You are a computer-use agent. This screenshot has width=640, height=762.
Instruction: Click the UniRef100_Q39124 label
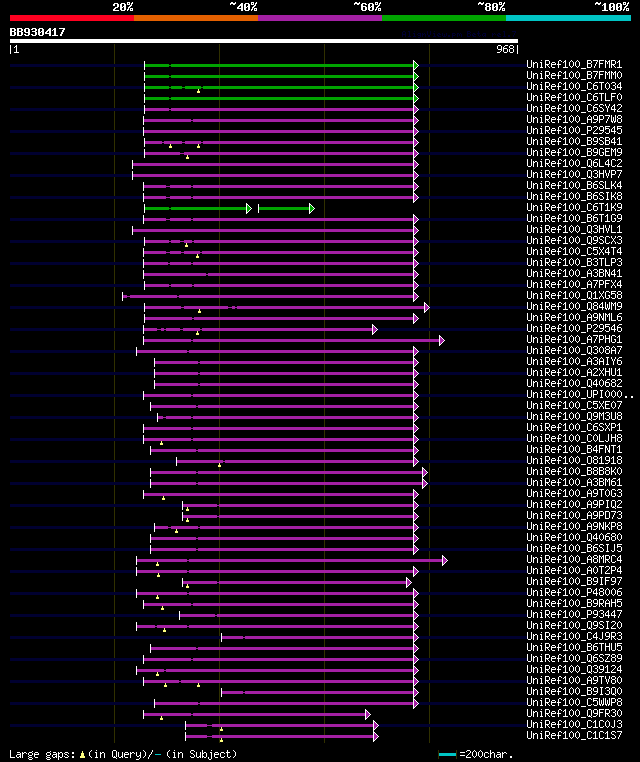point(574,670)
